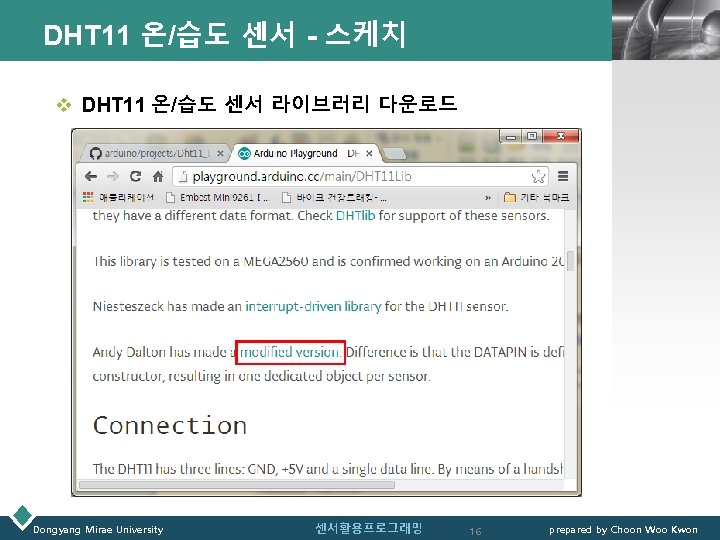Click the Arduino logo icon on second tab
The height and width of the screenshot is (540, 720).
click(x=244, y=153)
